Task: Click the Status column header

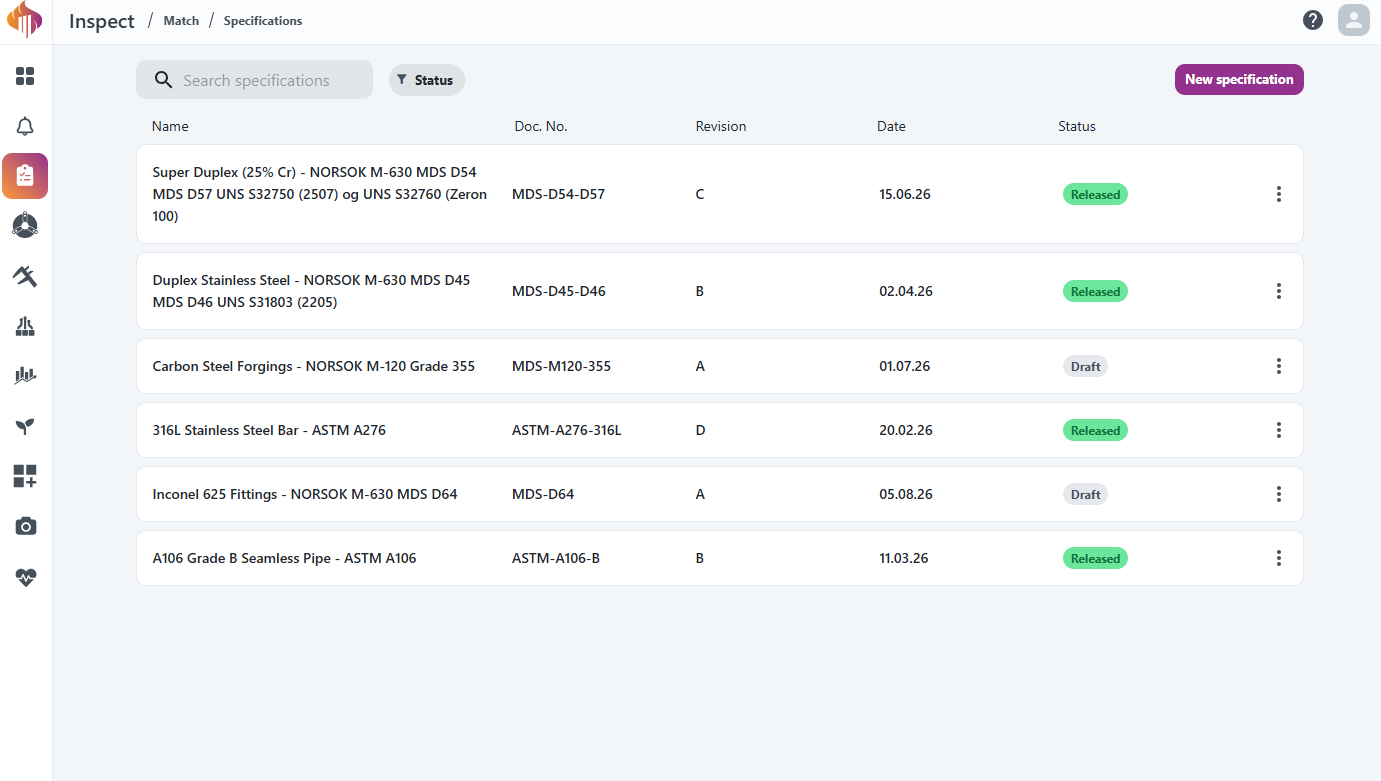Action: tap(1077, 126)
